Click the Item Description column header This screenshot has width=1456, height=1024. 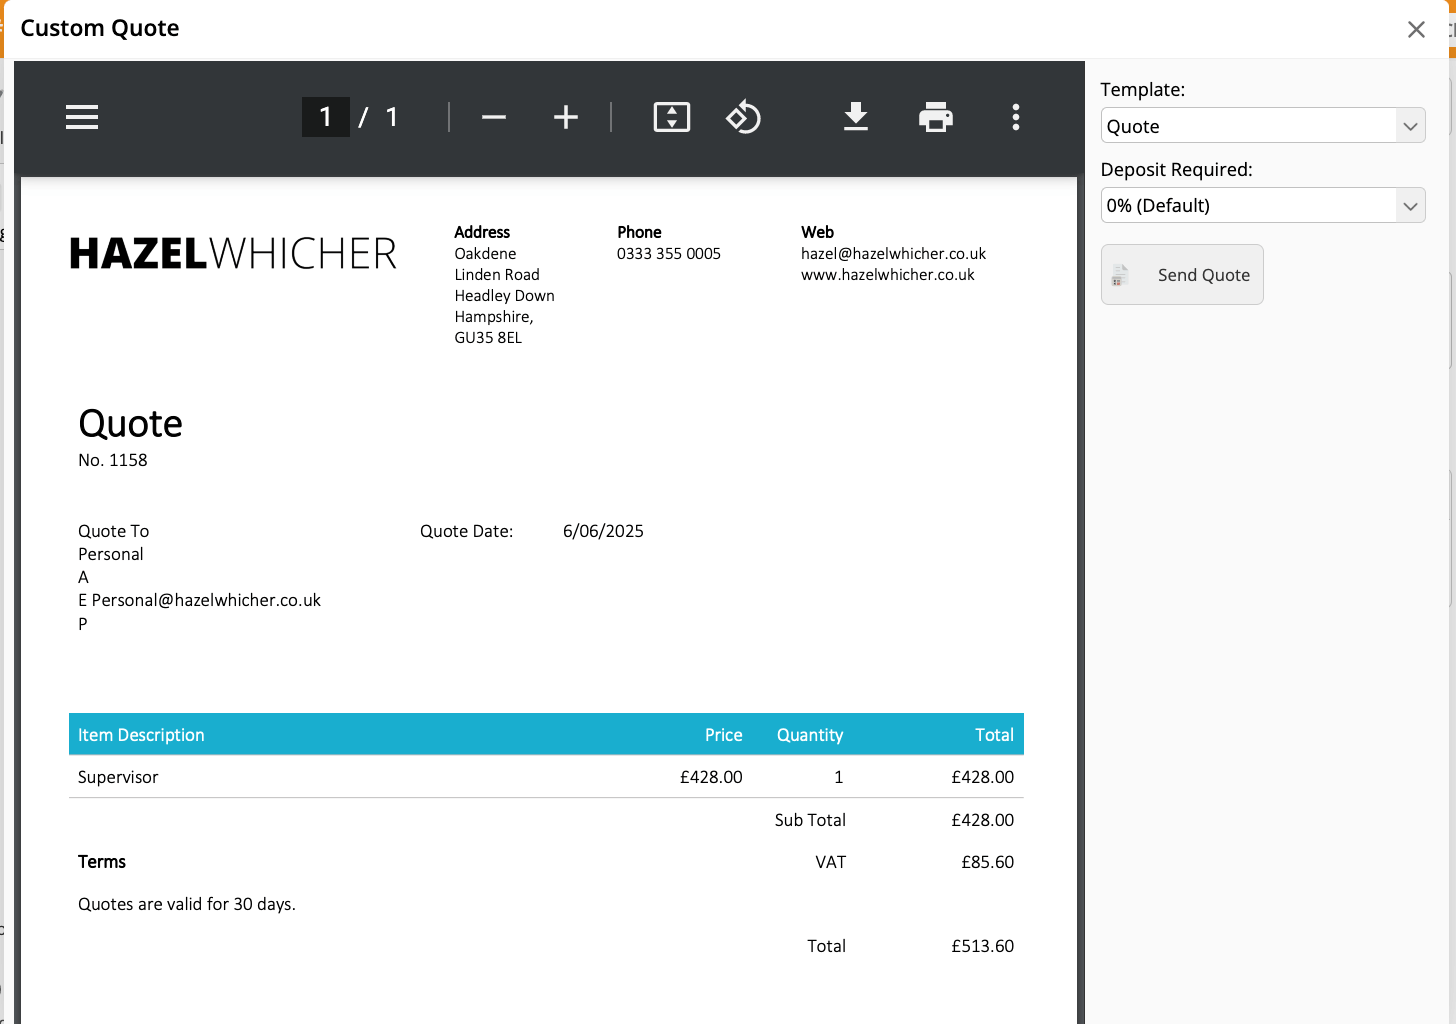141,735
